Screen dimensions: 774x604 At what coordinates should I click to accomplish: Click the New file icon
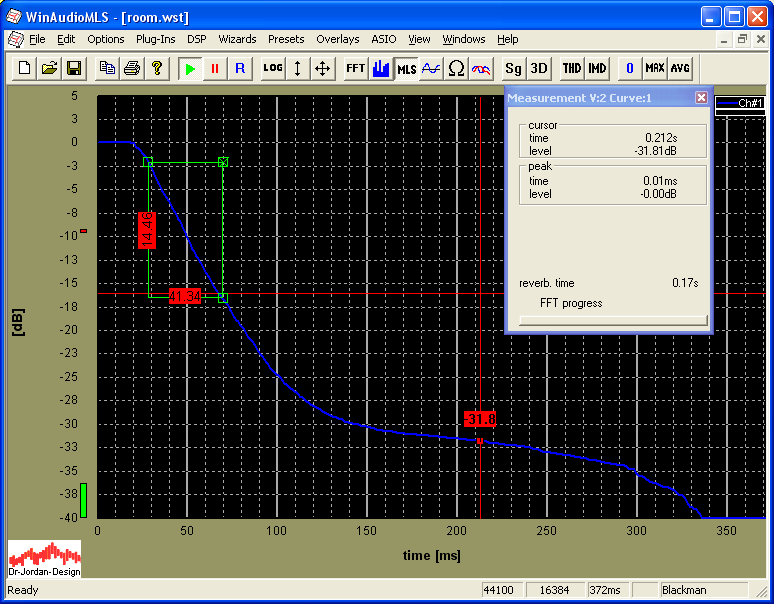(24, 68)
